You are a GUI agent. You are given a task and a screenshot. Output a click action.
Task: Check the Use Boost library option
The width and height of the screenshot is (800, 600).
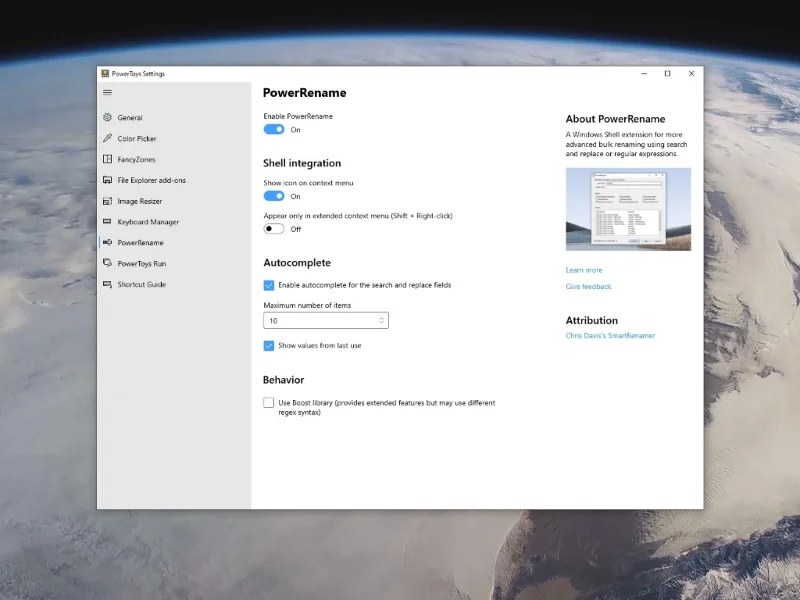point(269,402)
